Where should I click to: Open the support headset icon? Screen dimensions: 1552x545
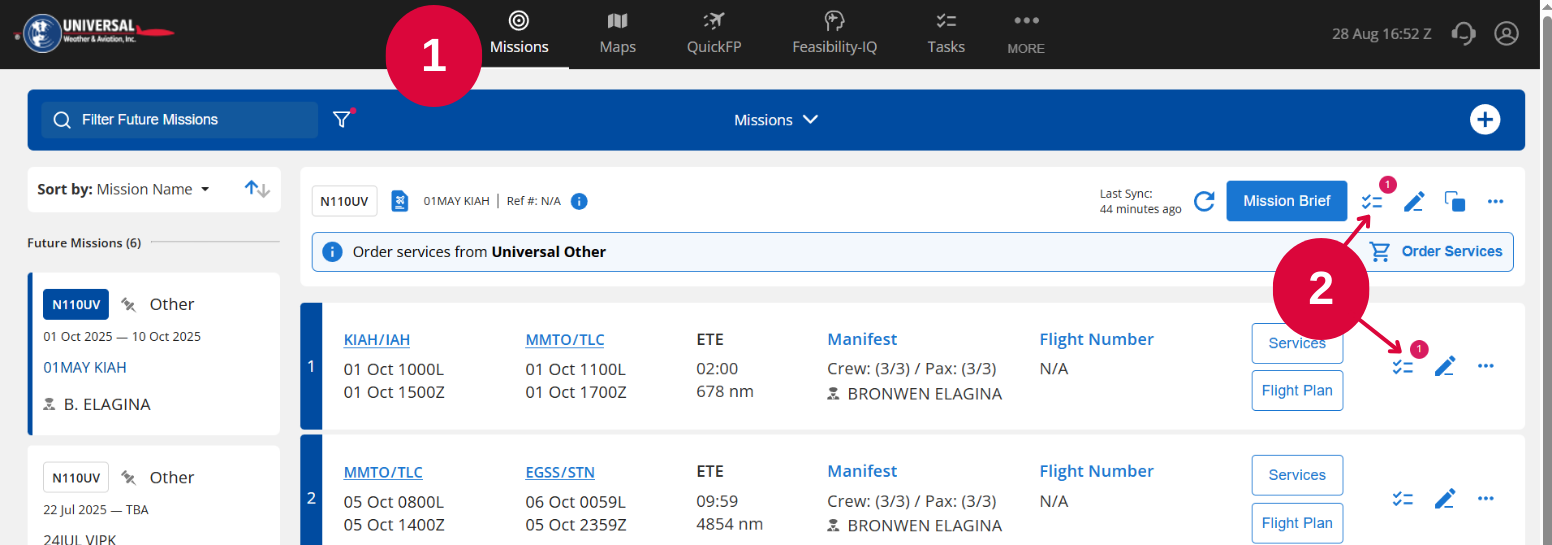[x=1463, y=33]
